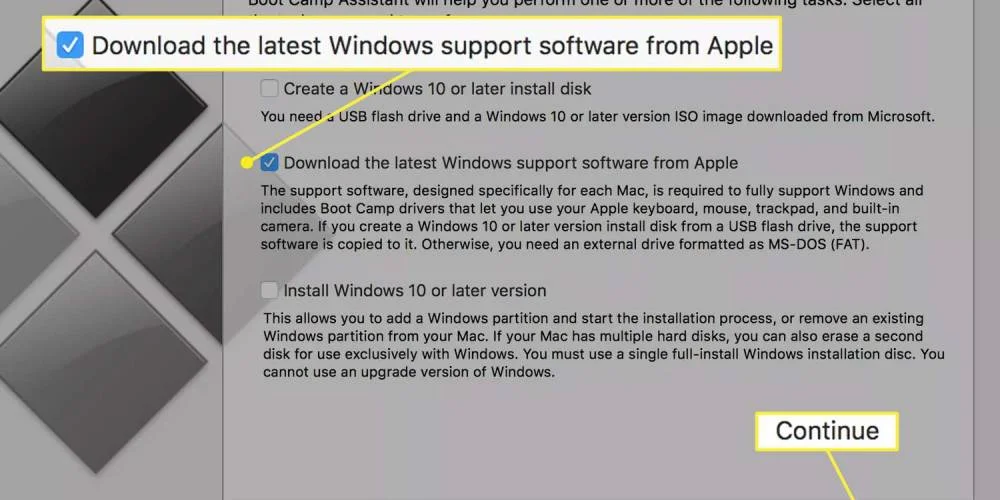Click the dialog's 'Download the latest Windows support software' label
The image size is (1000, 500).
511,163
